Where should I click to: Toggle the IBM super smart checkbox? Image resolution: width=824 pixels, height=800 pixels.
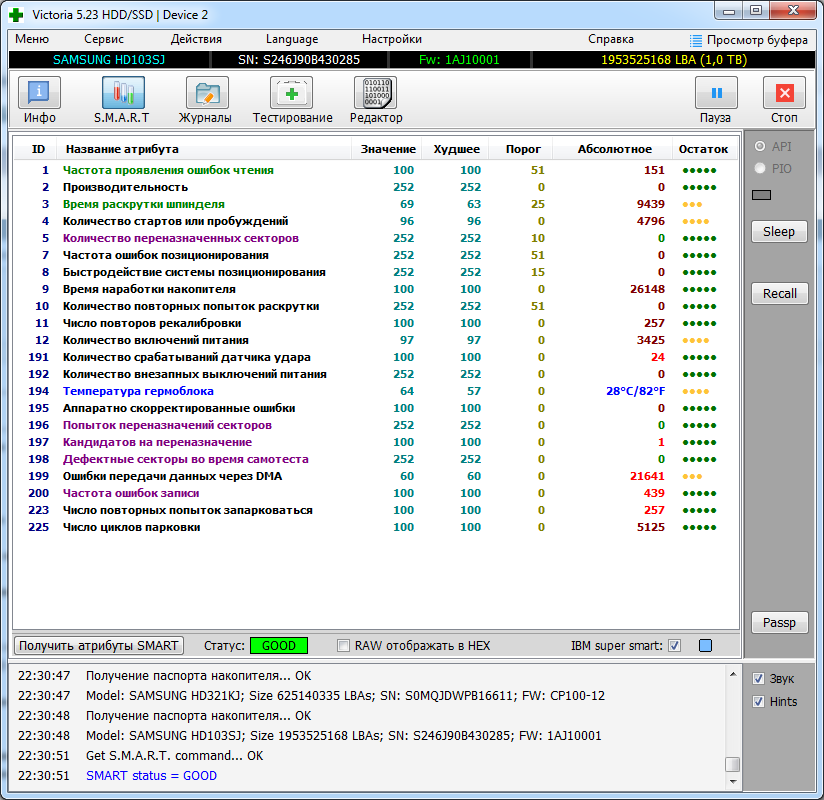[x=675, y=645]
